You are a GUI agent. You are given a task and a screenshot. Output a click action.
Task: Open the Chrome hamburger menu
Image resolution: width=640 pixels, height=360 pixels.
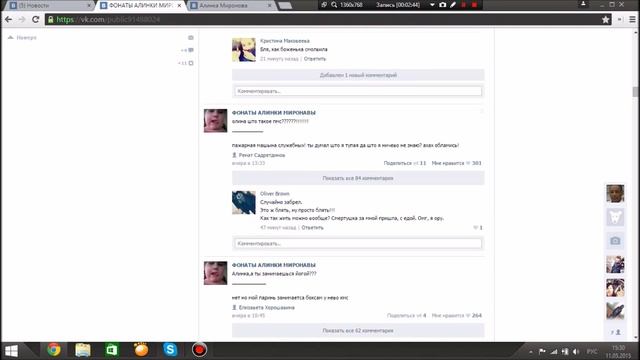(632, 19)
